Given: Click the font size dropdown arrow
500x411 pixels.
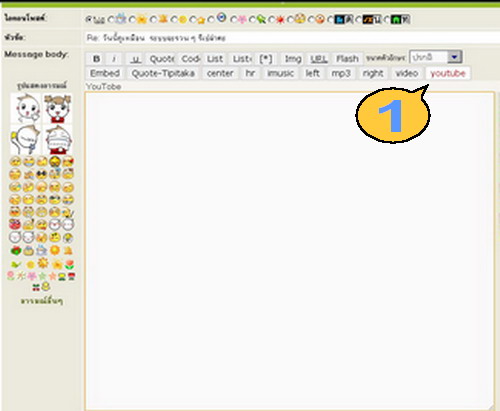Looking at the screenshot, I should coord(454,57).
